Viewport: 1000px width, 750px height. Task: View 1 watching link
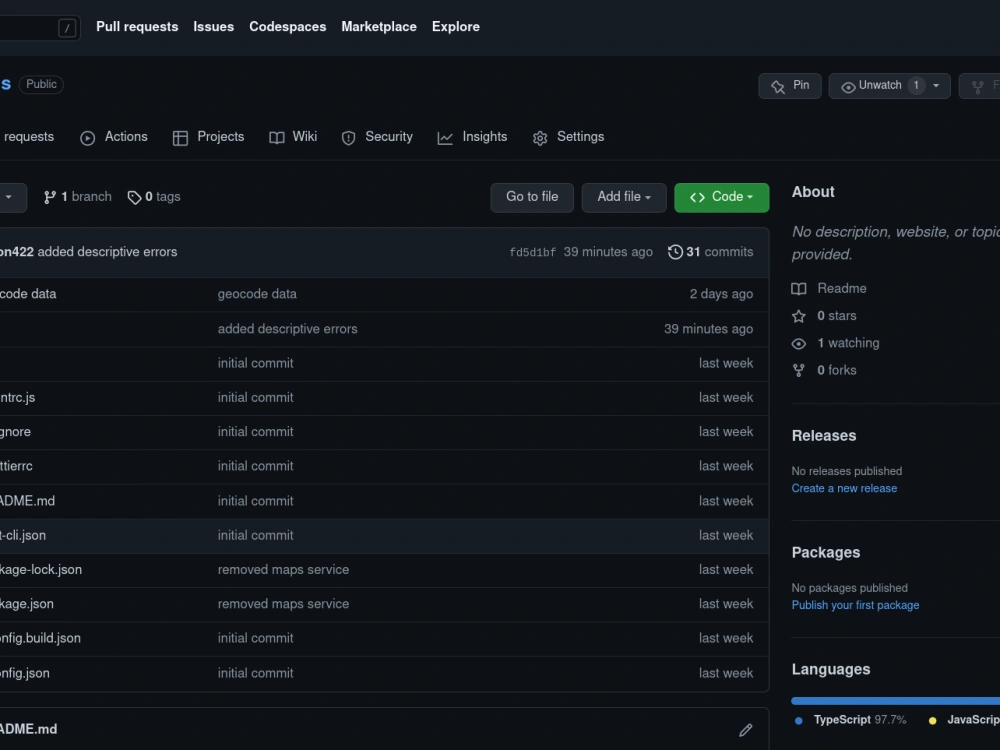848,343
